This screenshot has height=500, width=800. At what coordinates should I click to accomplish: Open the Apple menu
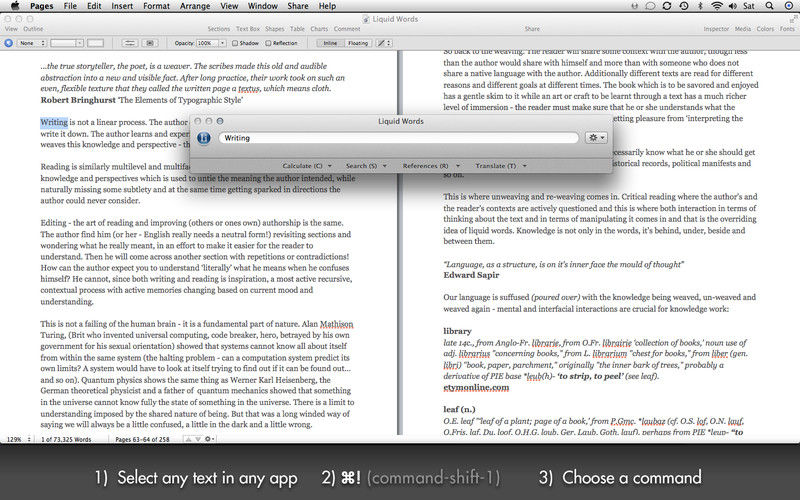15,6
